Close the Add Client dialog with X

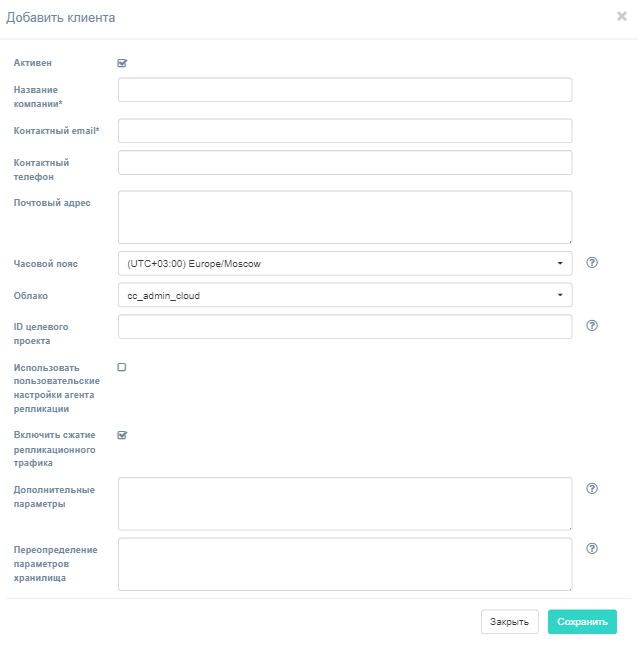[x=622, y=16]
